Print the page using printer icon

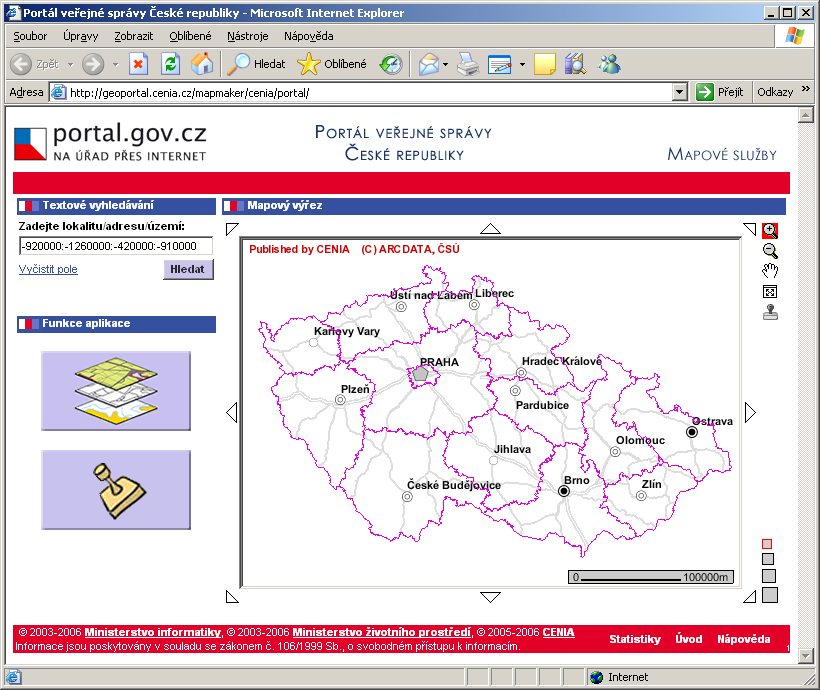(x=468, y=64)
